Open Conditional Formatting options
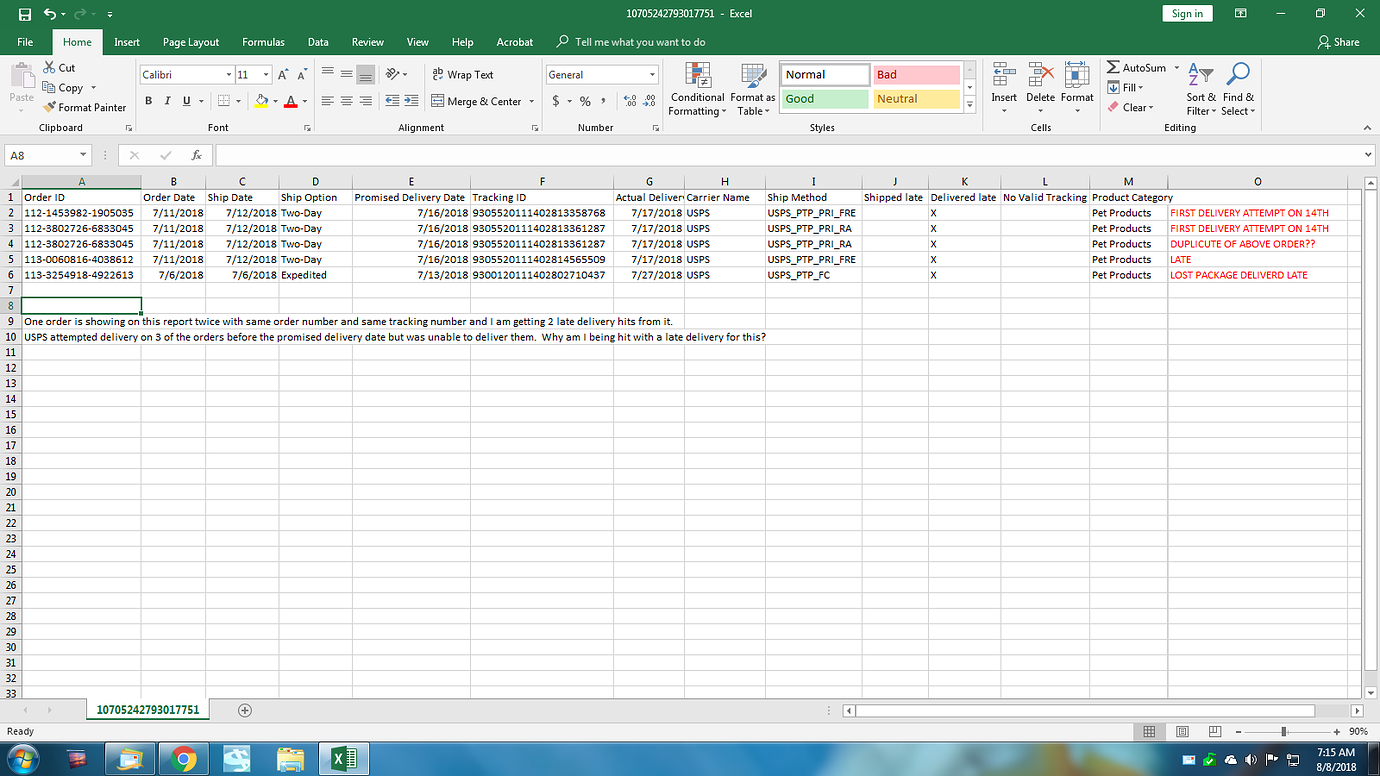Image resolution: width=1380 pixels, height=776 pixels. click(697, 90)
